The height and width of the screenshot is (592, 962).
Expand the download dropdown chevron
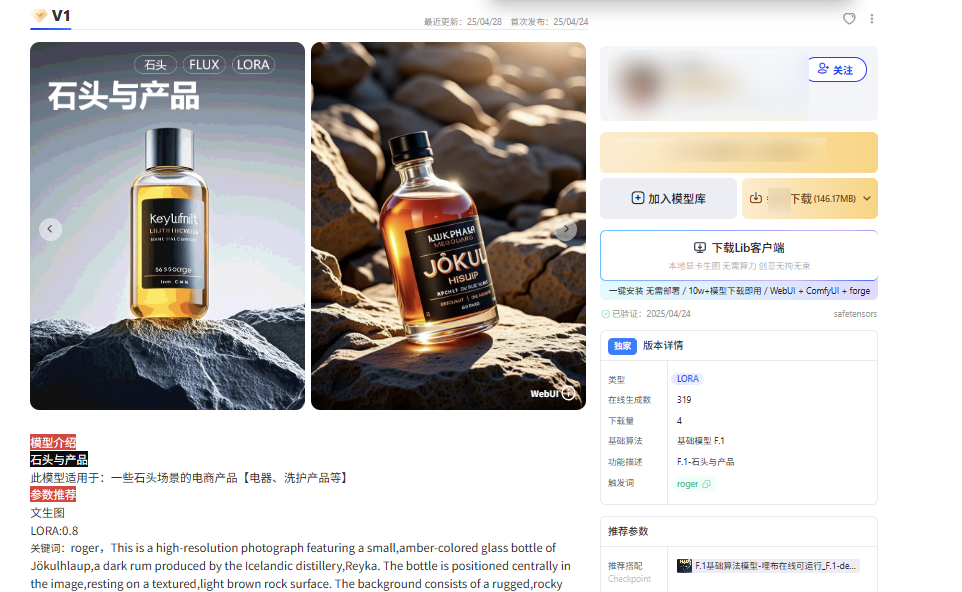pyautogui.click(x=867, y=198)
